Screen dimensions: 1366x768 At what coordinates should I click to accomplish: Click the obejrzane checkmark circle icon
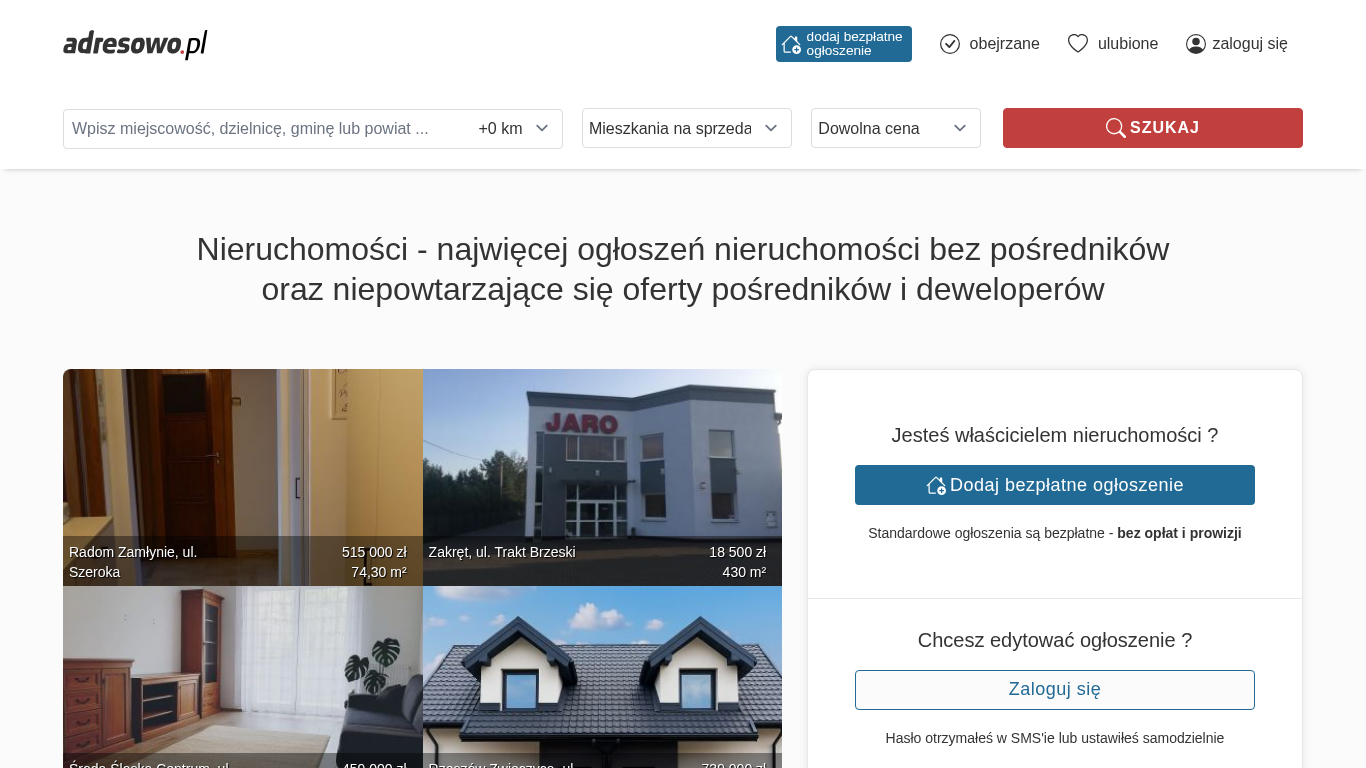950,44
